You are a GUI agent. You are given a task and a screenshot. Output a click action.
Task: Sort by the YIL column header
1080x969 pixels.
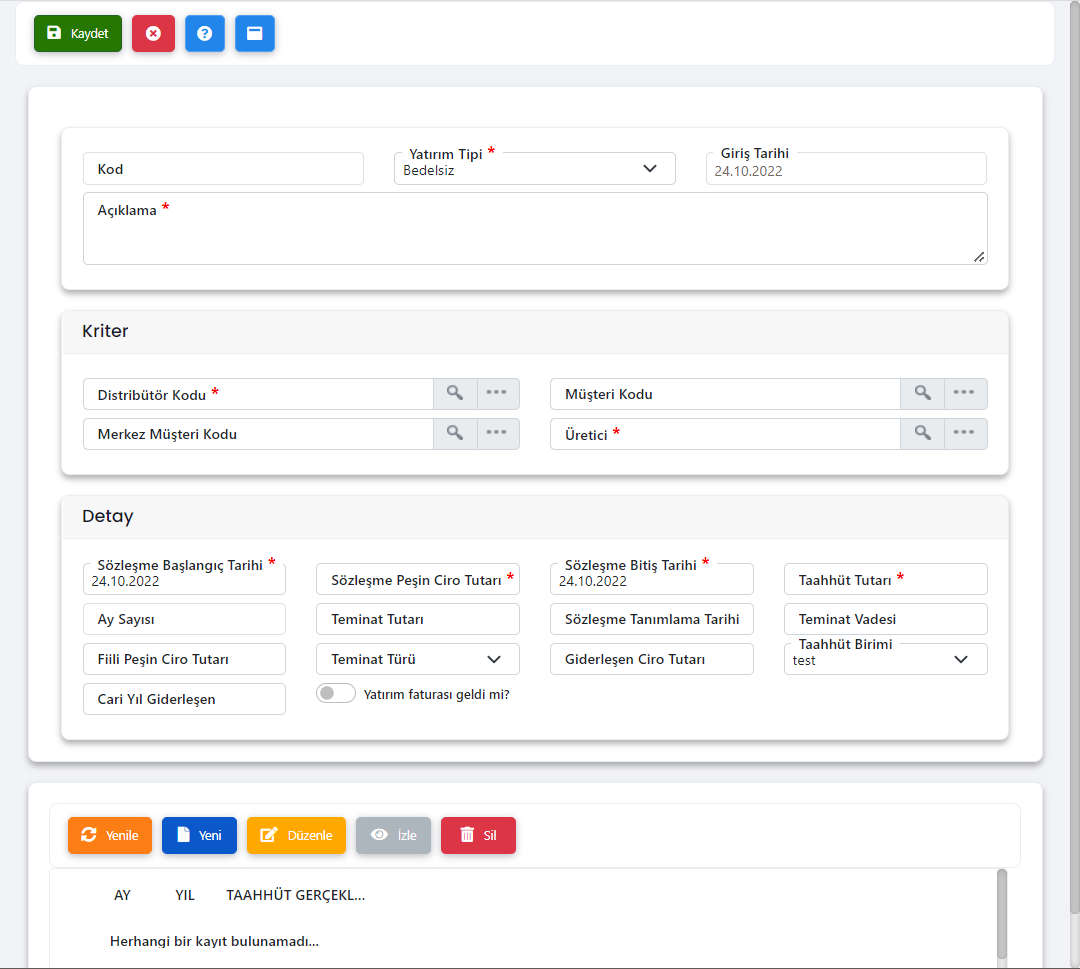coord(185,895)
